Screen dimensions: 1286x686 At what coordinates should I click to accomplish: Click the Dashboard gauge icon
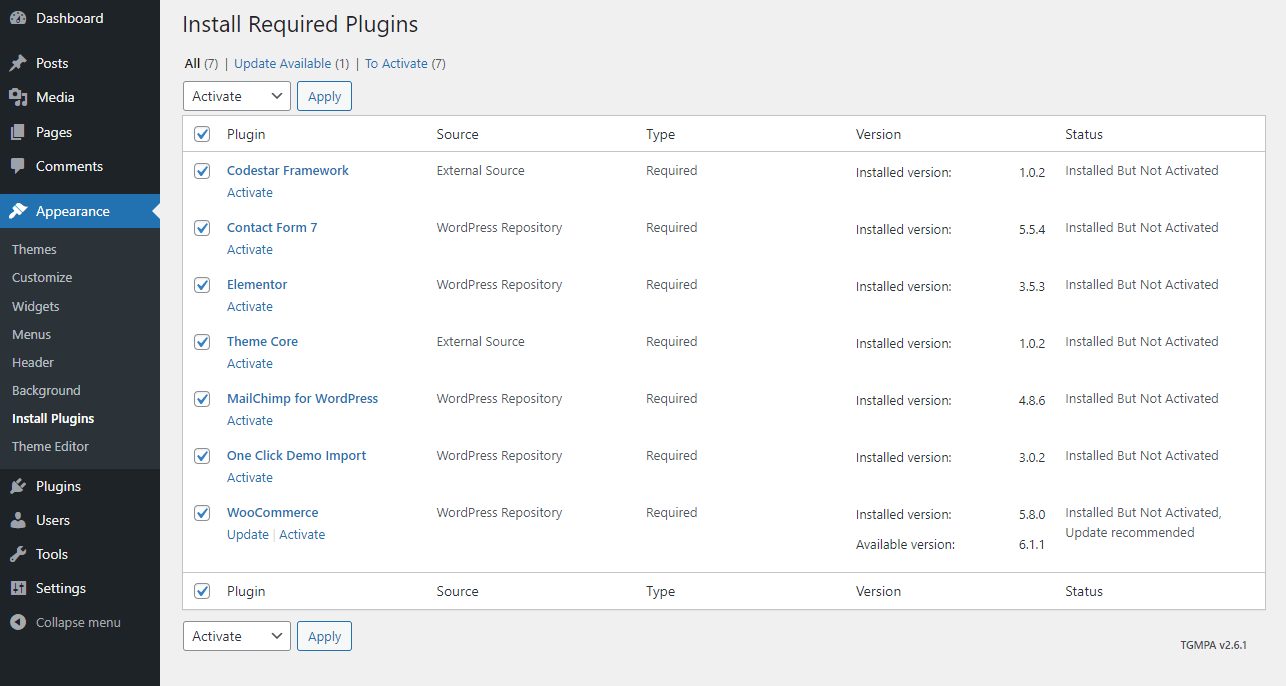[18, 18]
